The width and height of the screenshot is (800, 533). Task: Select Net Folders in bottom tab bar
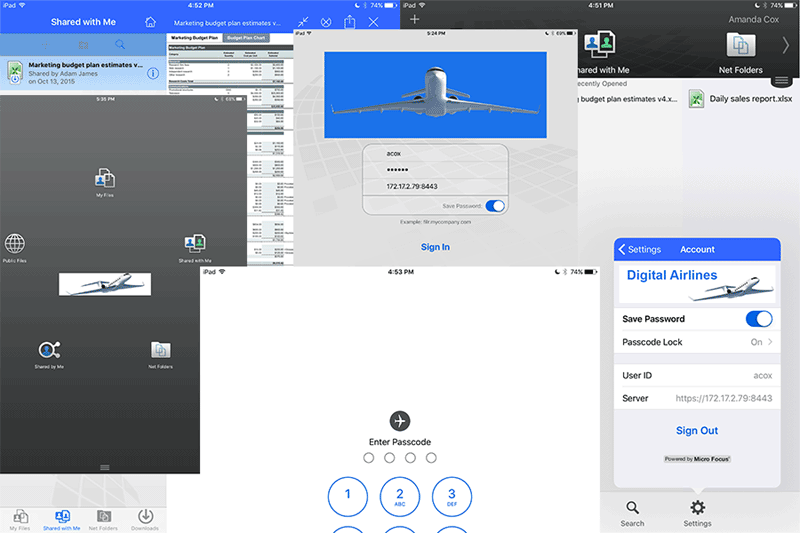pos(104,520)
